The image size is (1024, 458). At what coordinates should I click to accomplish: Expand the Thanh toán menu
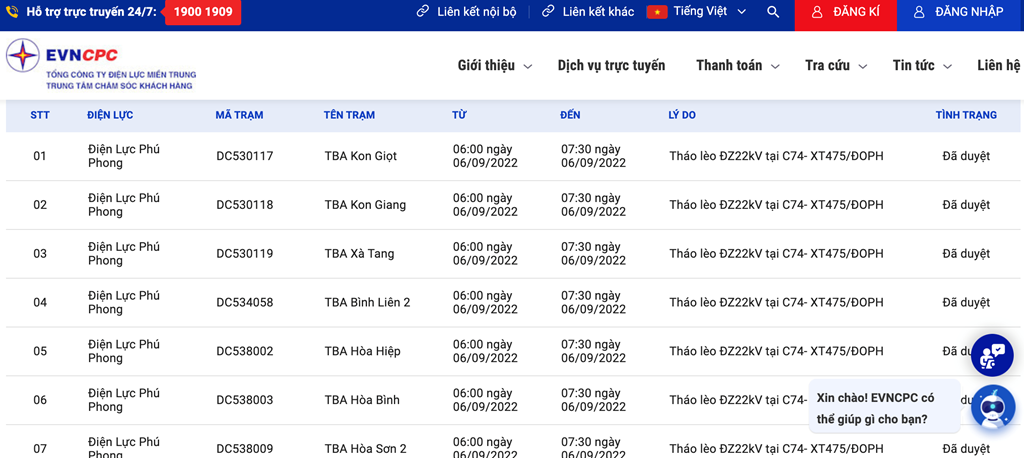click(x=738, y=65)
